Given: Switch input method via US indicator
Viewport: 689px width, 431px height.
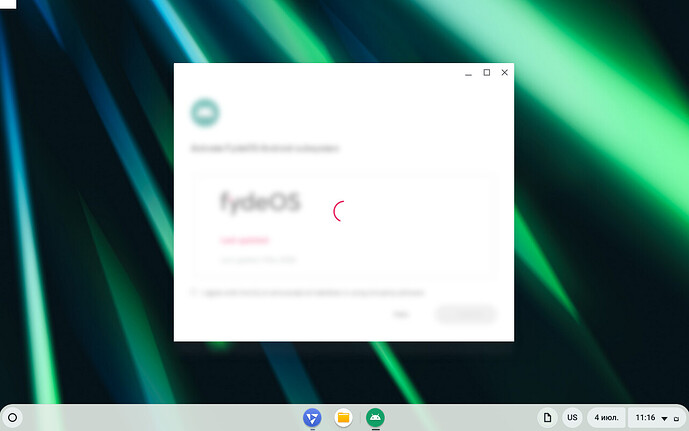Looking at the screenshot, I should [x=572, y=417].
